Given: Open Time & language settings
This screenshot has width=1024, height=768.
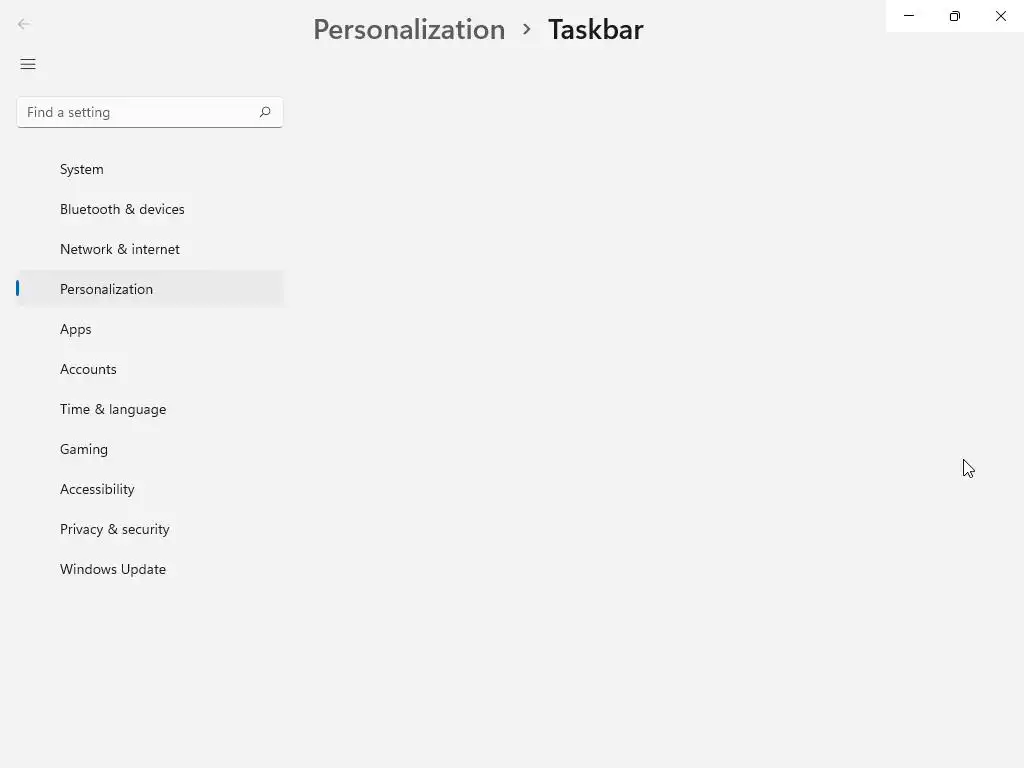Looking at the screenshot, I should pos(113,409).
